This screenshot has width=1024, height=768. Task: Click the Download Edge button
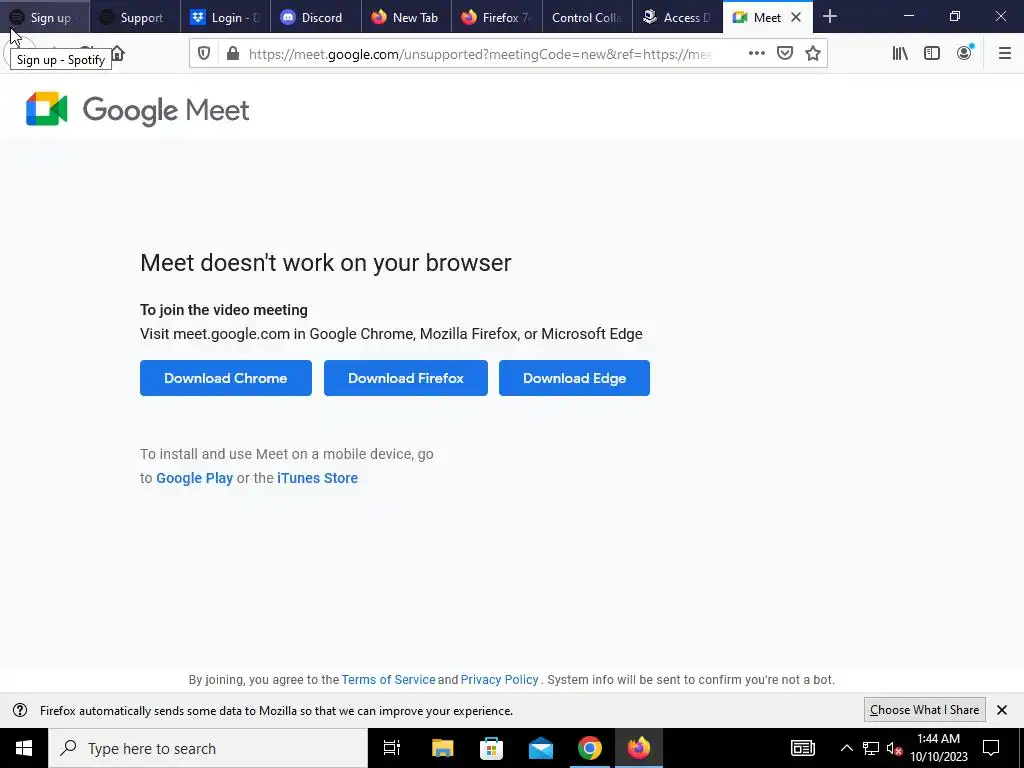coord(574,377)
